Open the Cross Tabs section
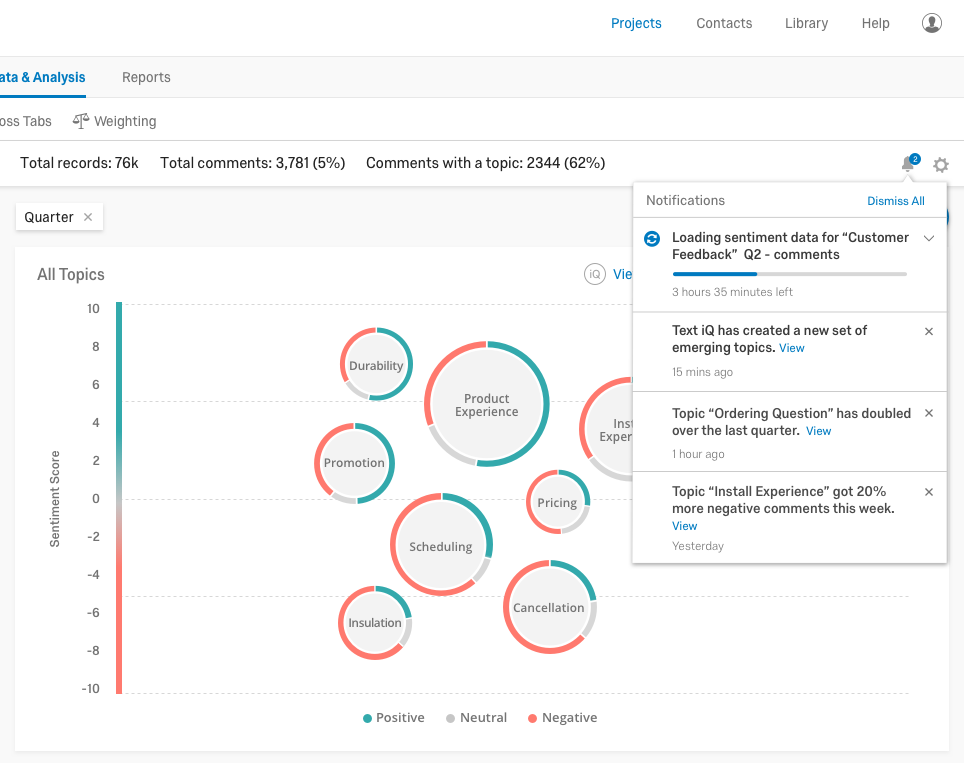Screen dimensions: 964x763 [x=25, y=121]
